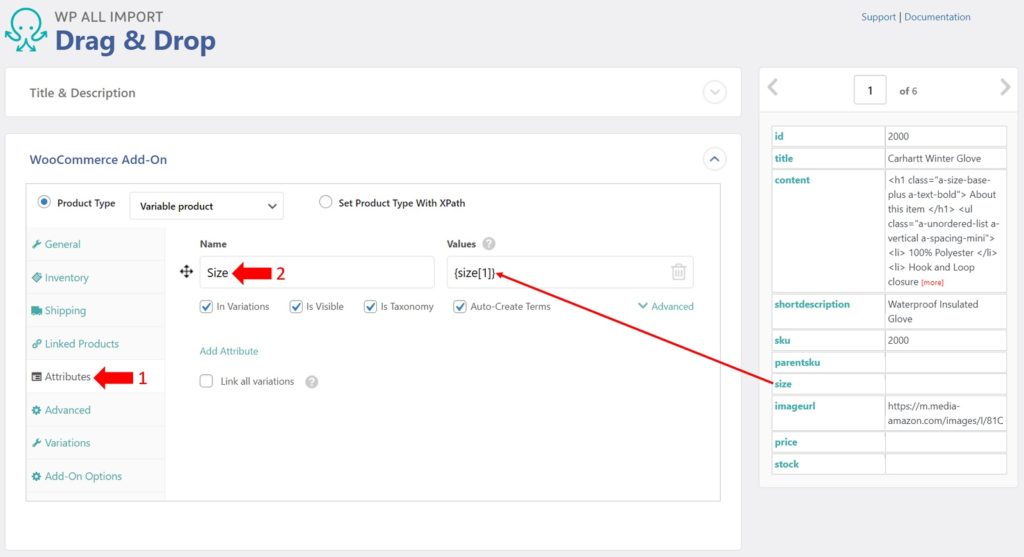Click the WooCommerce Add-On heading
The width and height of the screenshot is (1024, 557).
tap(98, 159)
